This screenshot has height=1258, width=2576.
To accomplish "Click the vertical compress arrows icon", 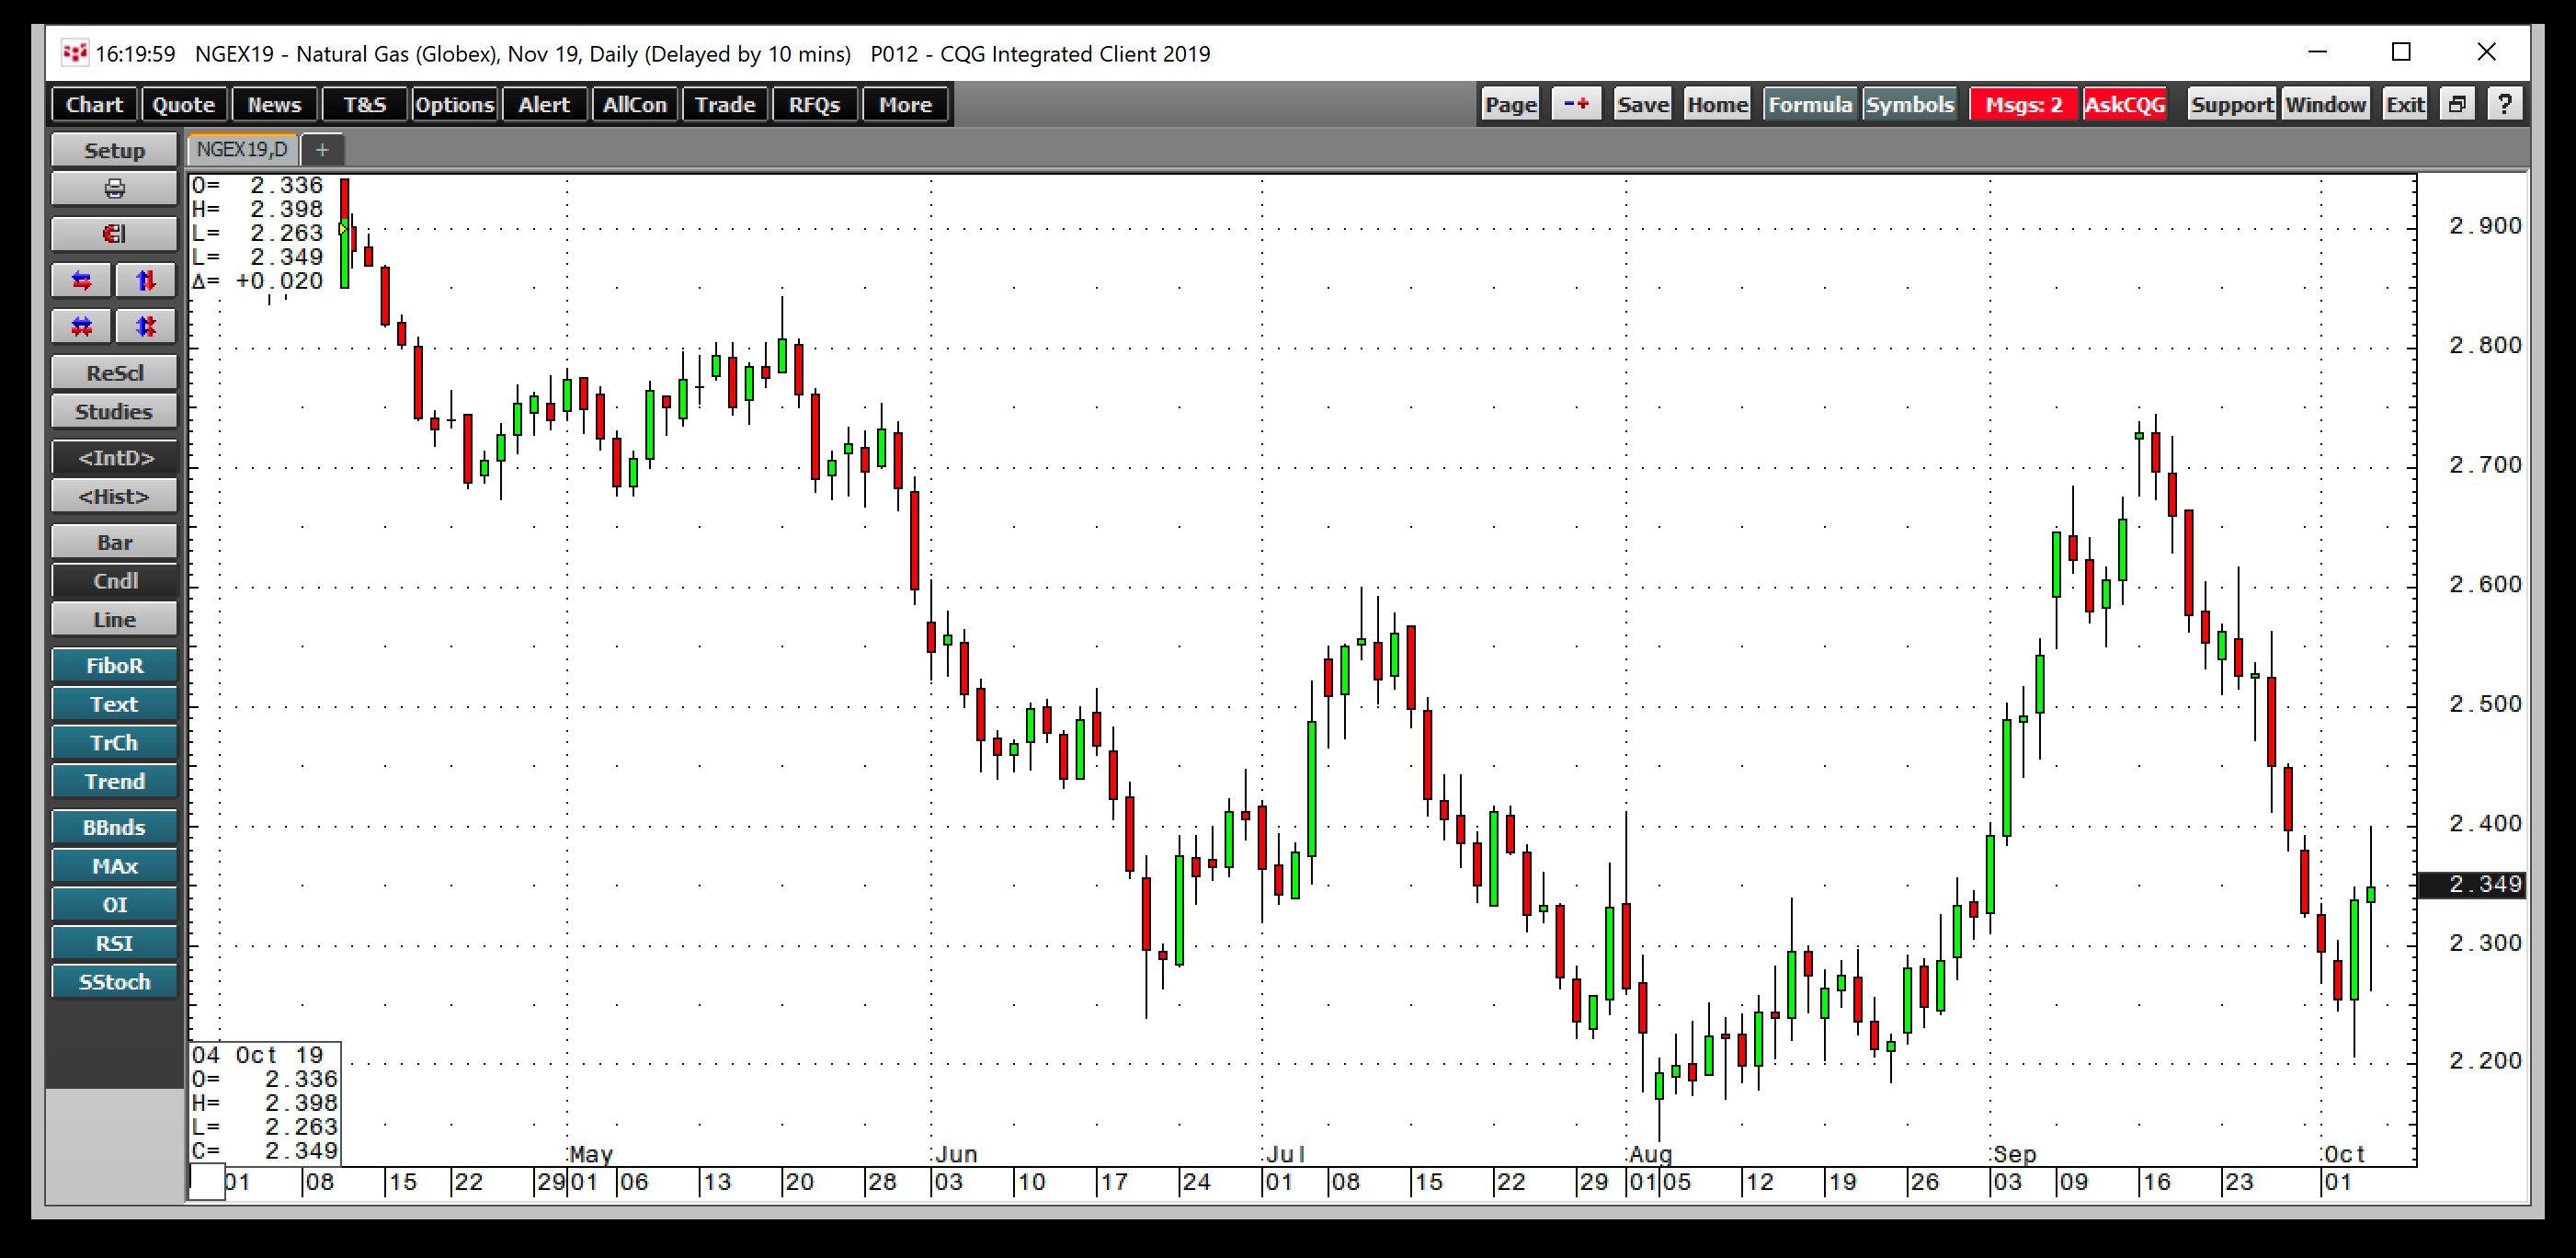I will click(x=146, y=326).
